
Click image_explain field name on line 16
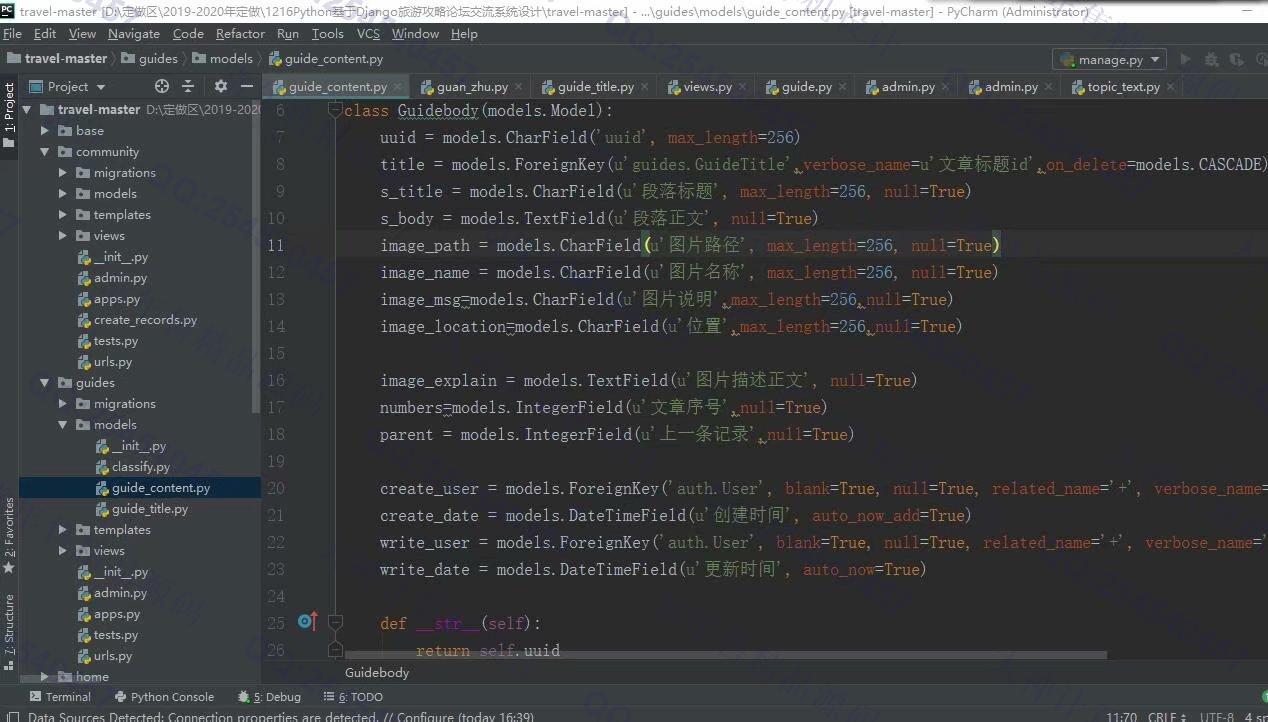pos(437,380)
